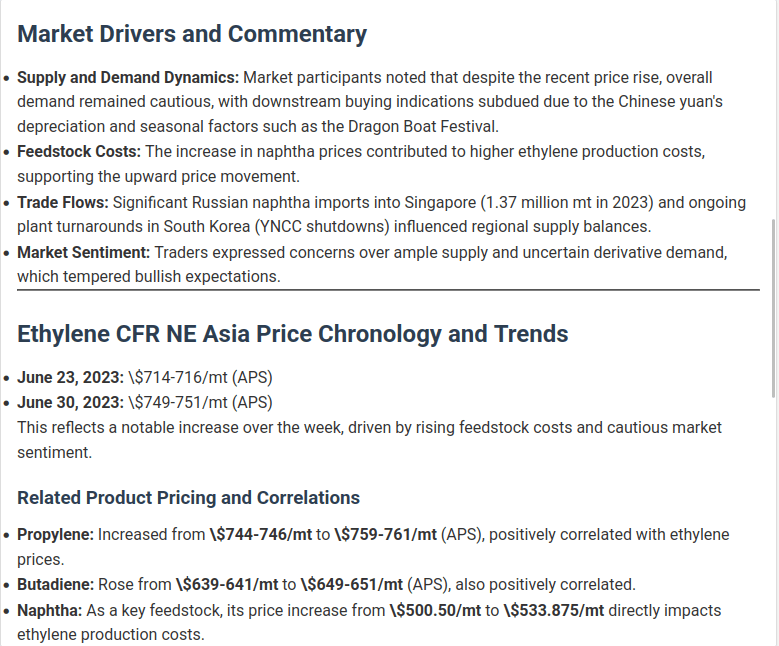Click the horizontal divider line below Market Sentiment

[x=388, y=290]
